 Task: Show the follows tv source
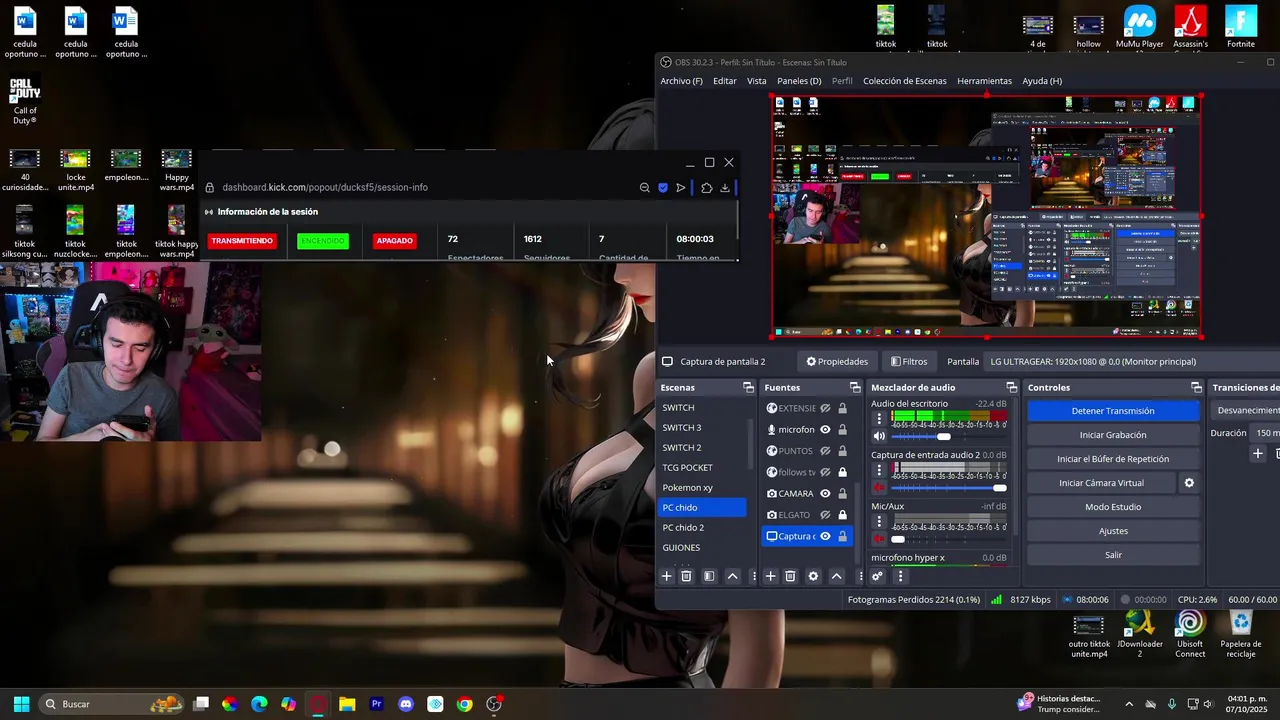point(825,472)
